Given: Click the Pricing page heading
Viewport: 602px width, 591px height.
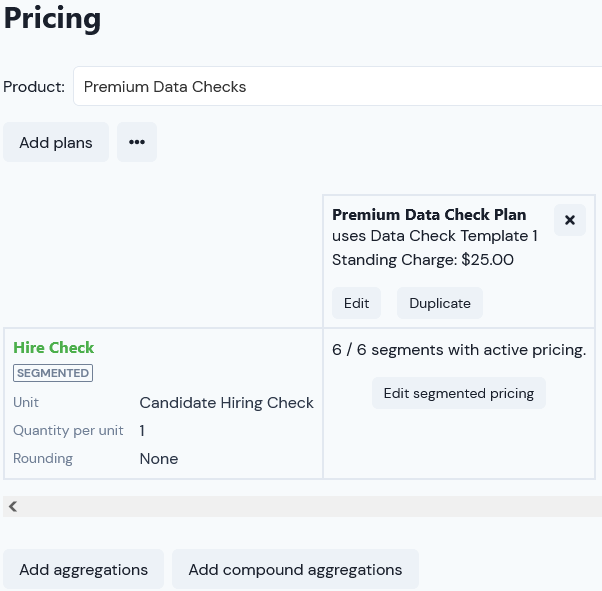Looking at the screenshot, I should 53,18.
